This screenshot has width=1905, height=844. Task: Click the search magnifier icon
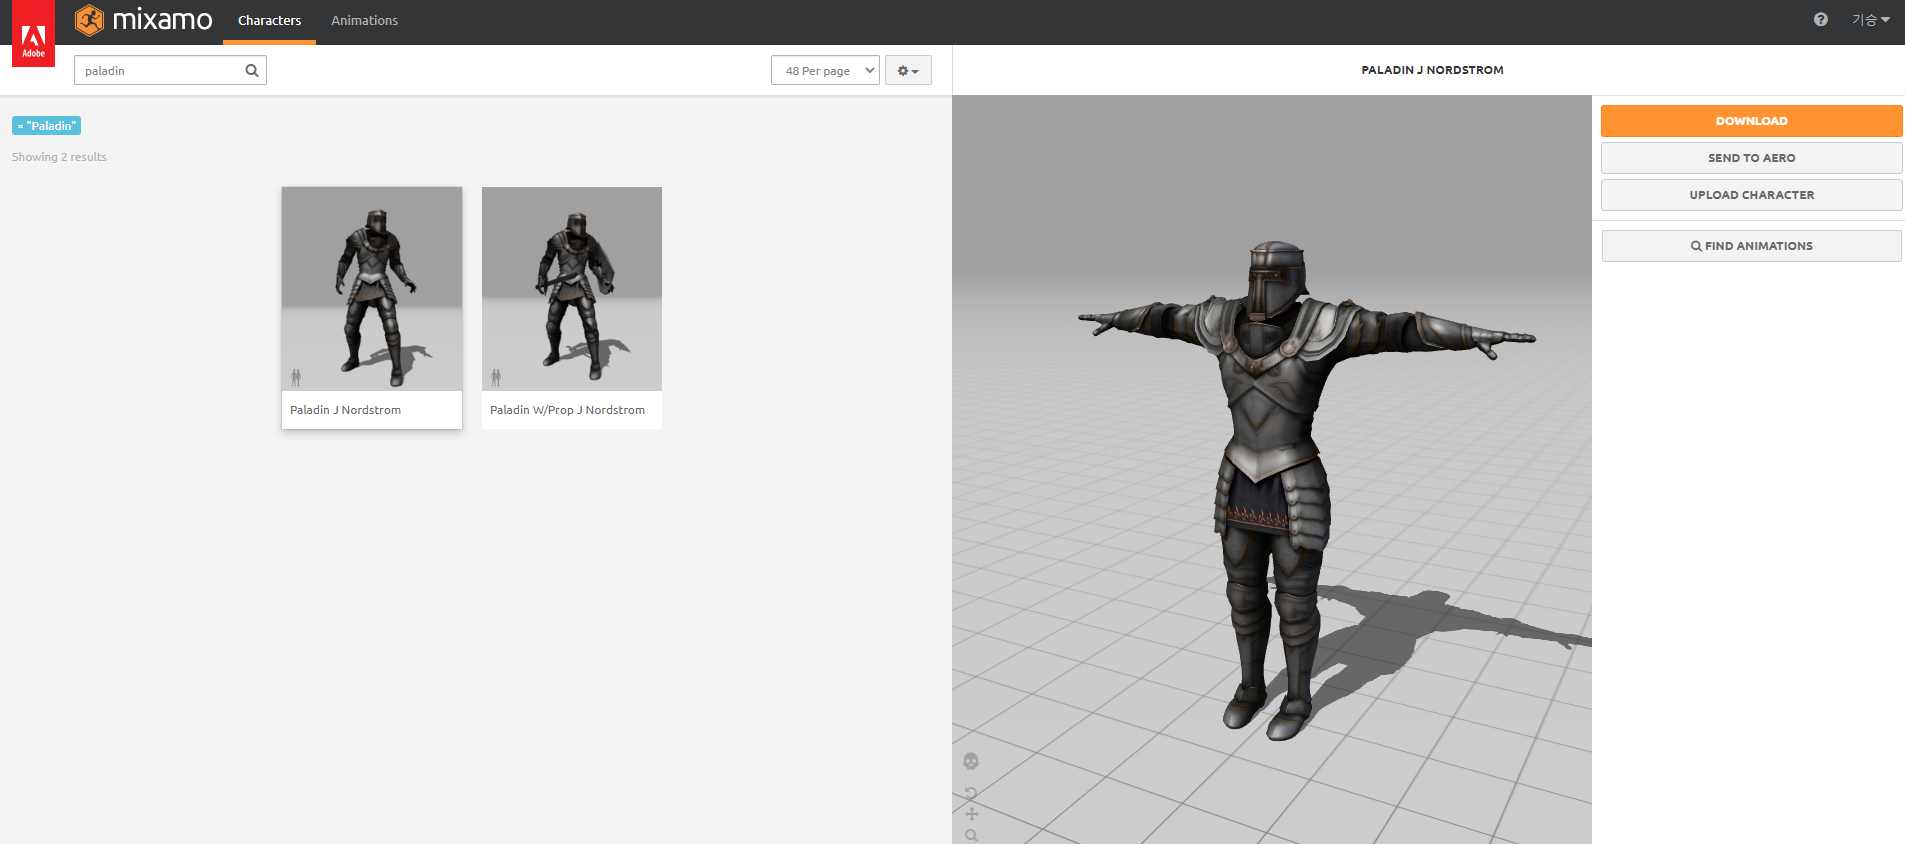coord(252,70)
